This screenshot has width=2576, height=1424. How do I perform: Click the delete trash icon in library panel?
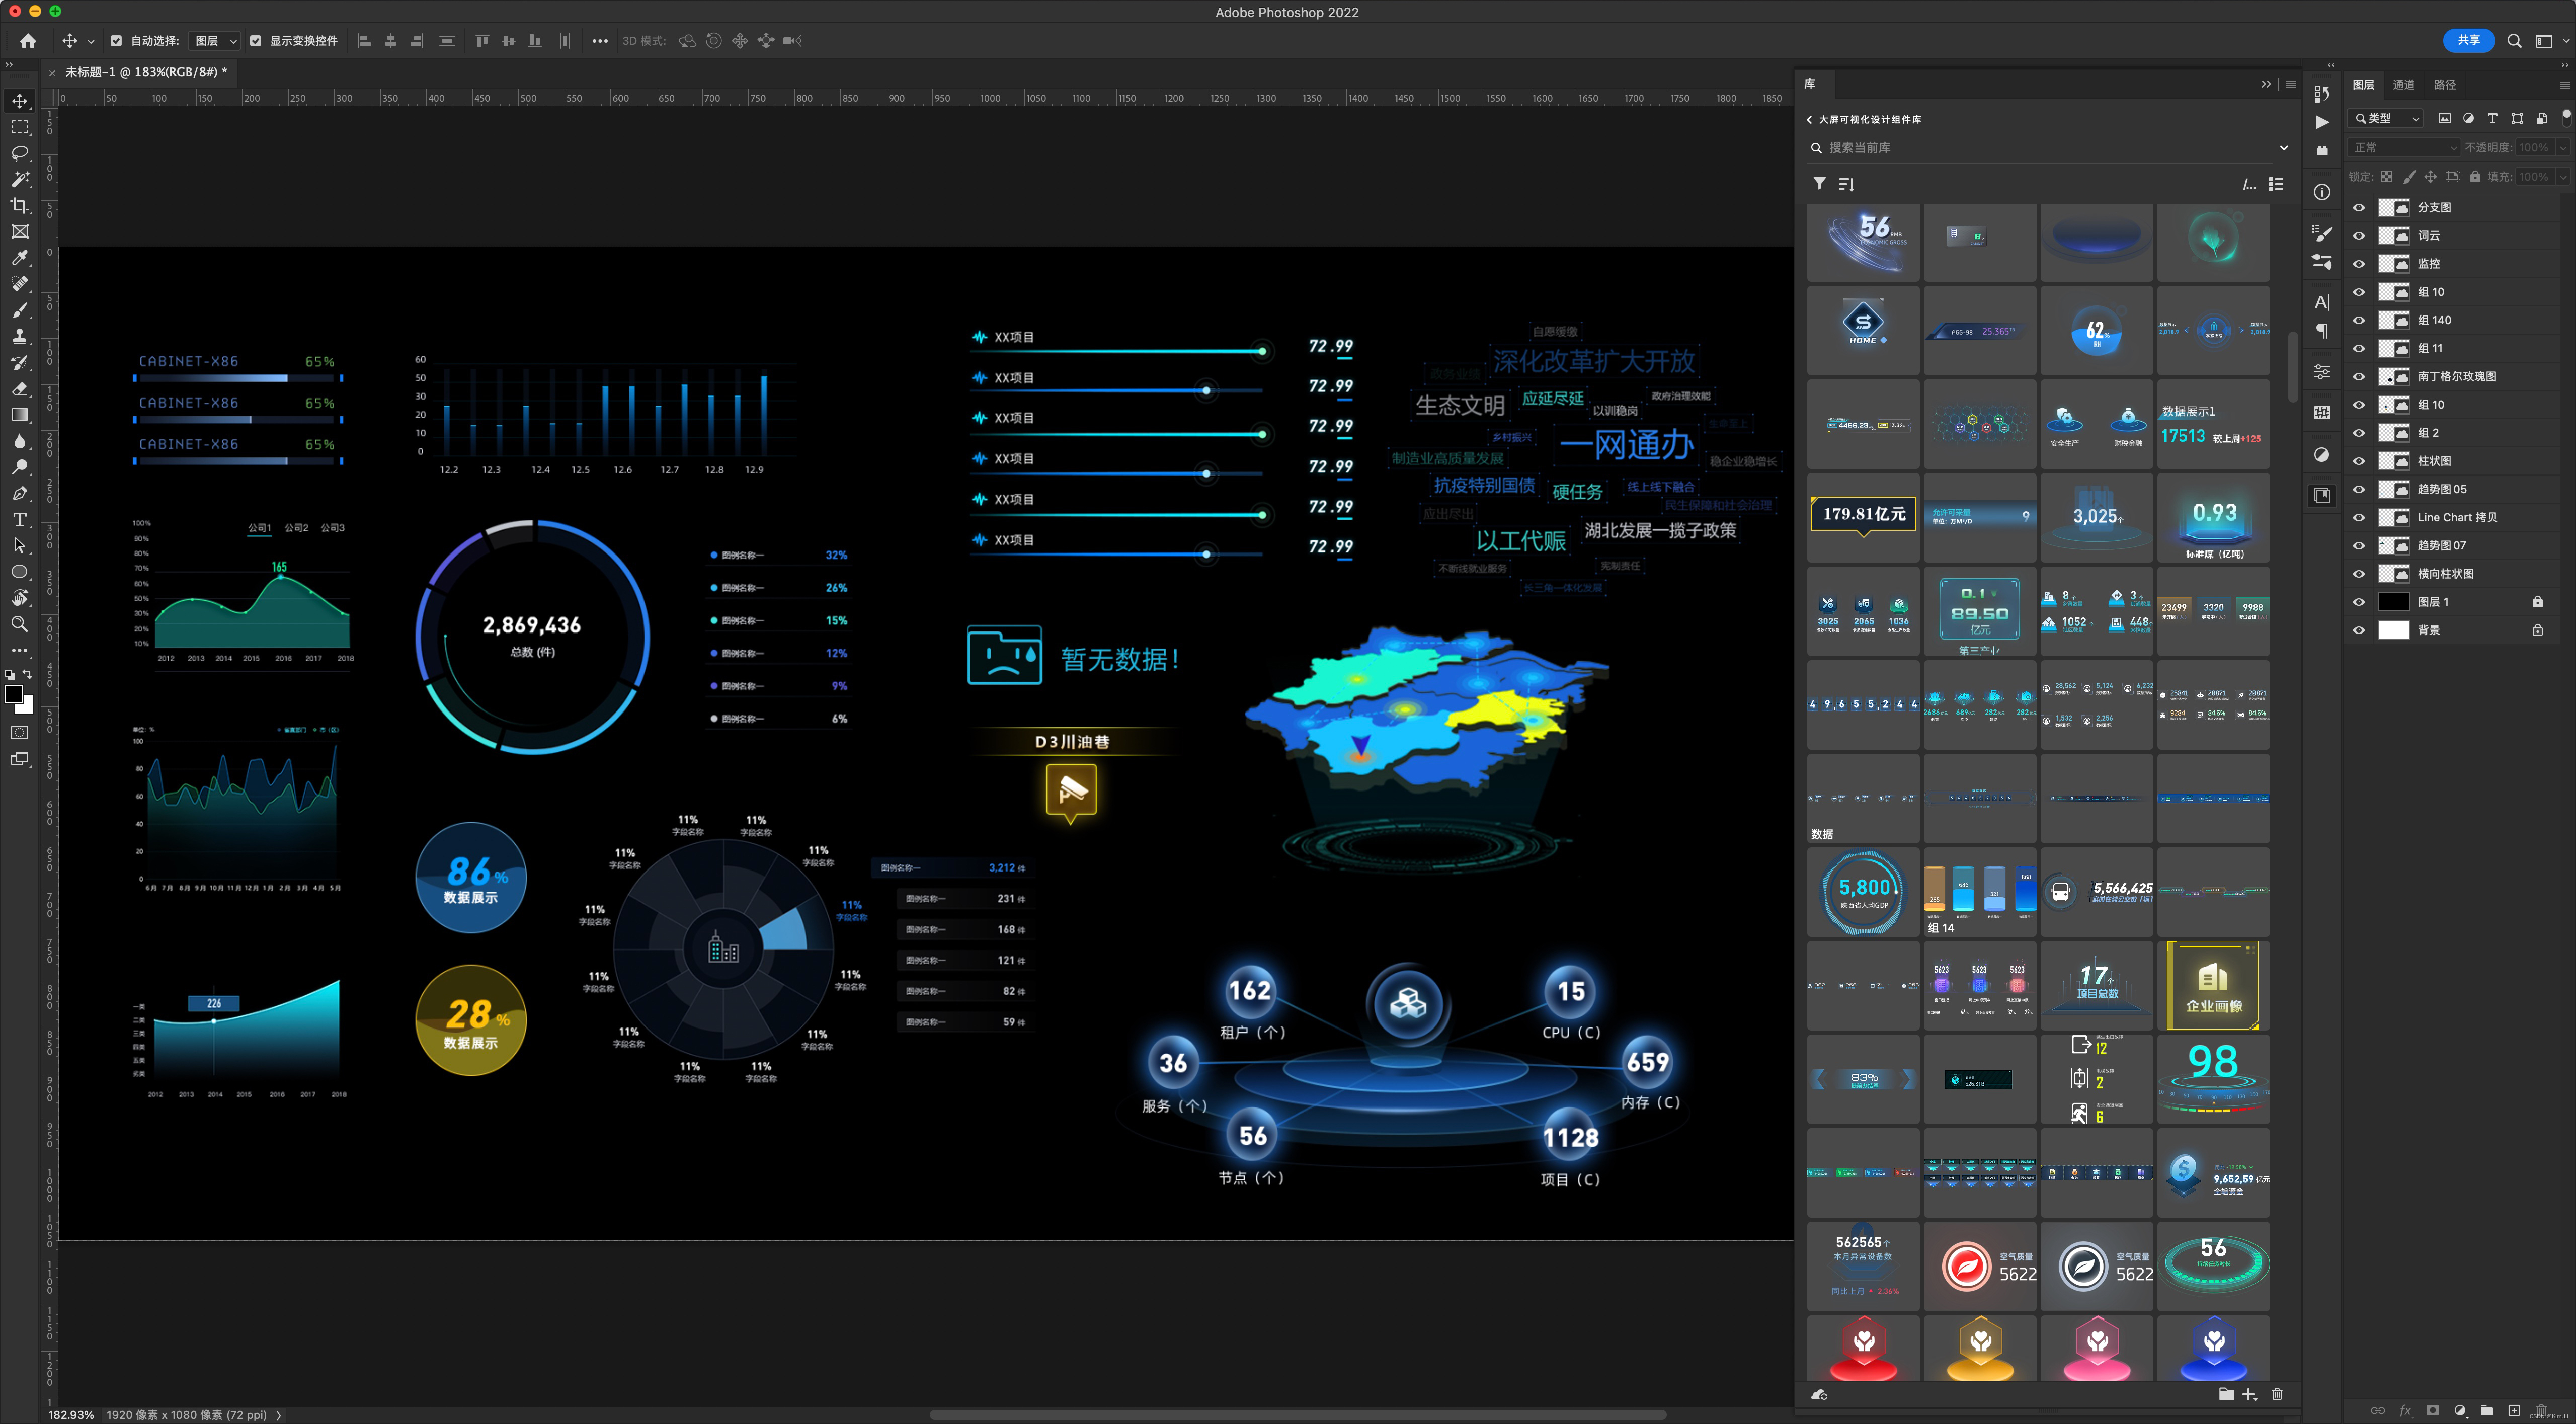[2277, 1394]
